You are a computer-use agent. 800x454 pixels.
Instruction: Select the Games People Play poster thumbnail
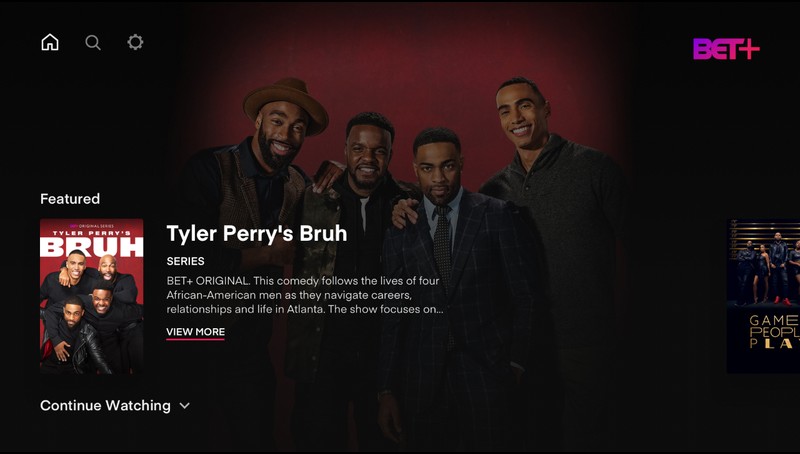763,296
